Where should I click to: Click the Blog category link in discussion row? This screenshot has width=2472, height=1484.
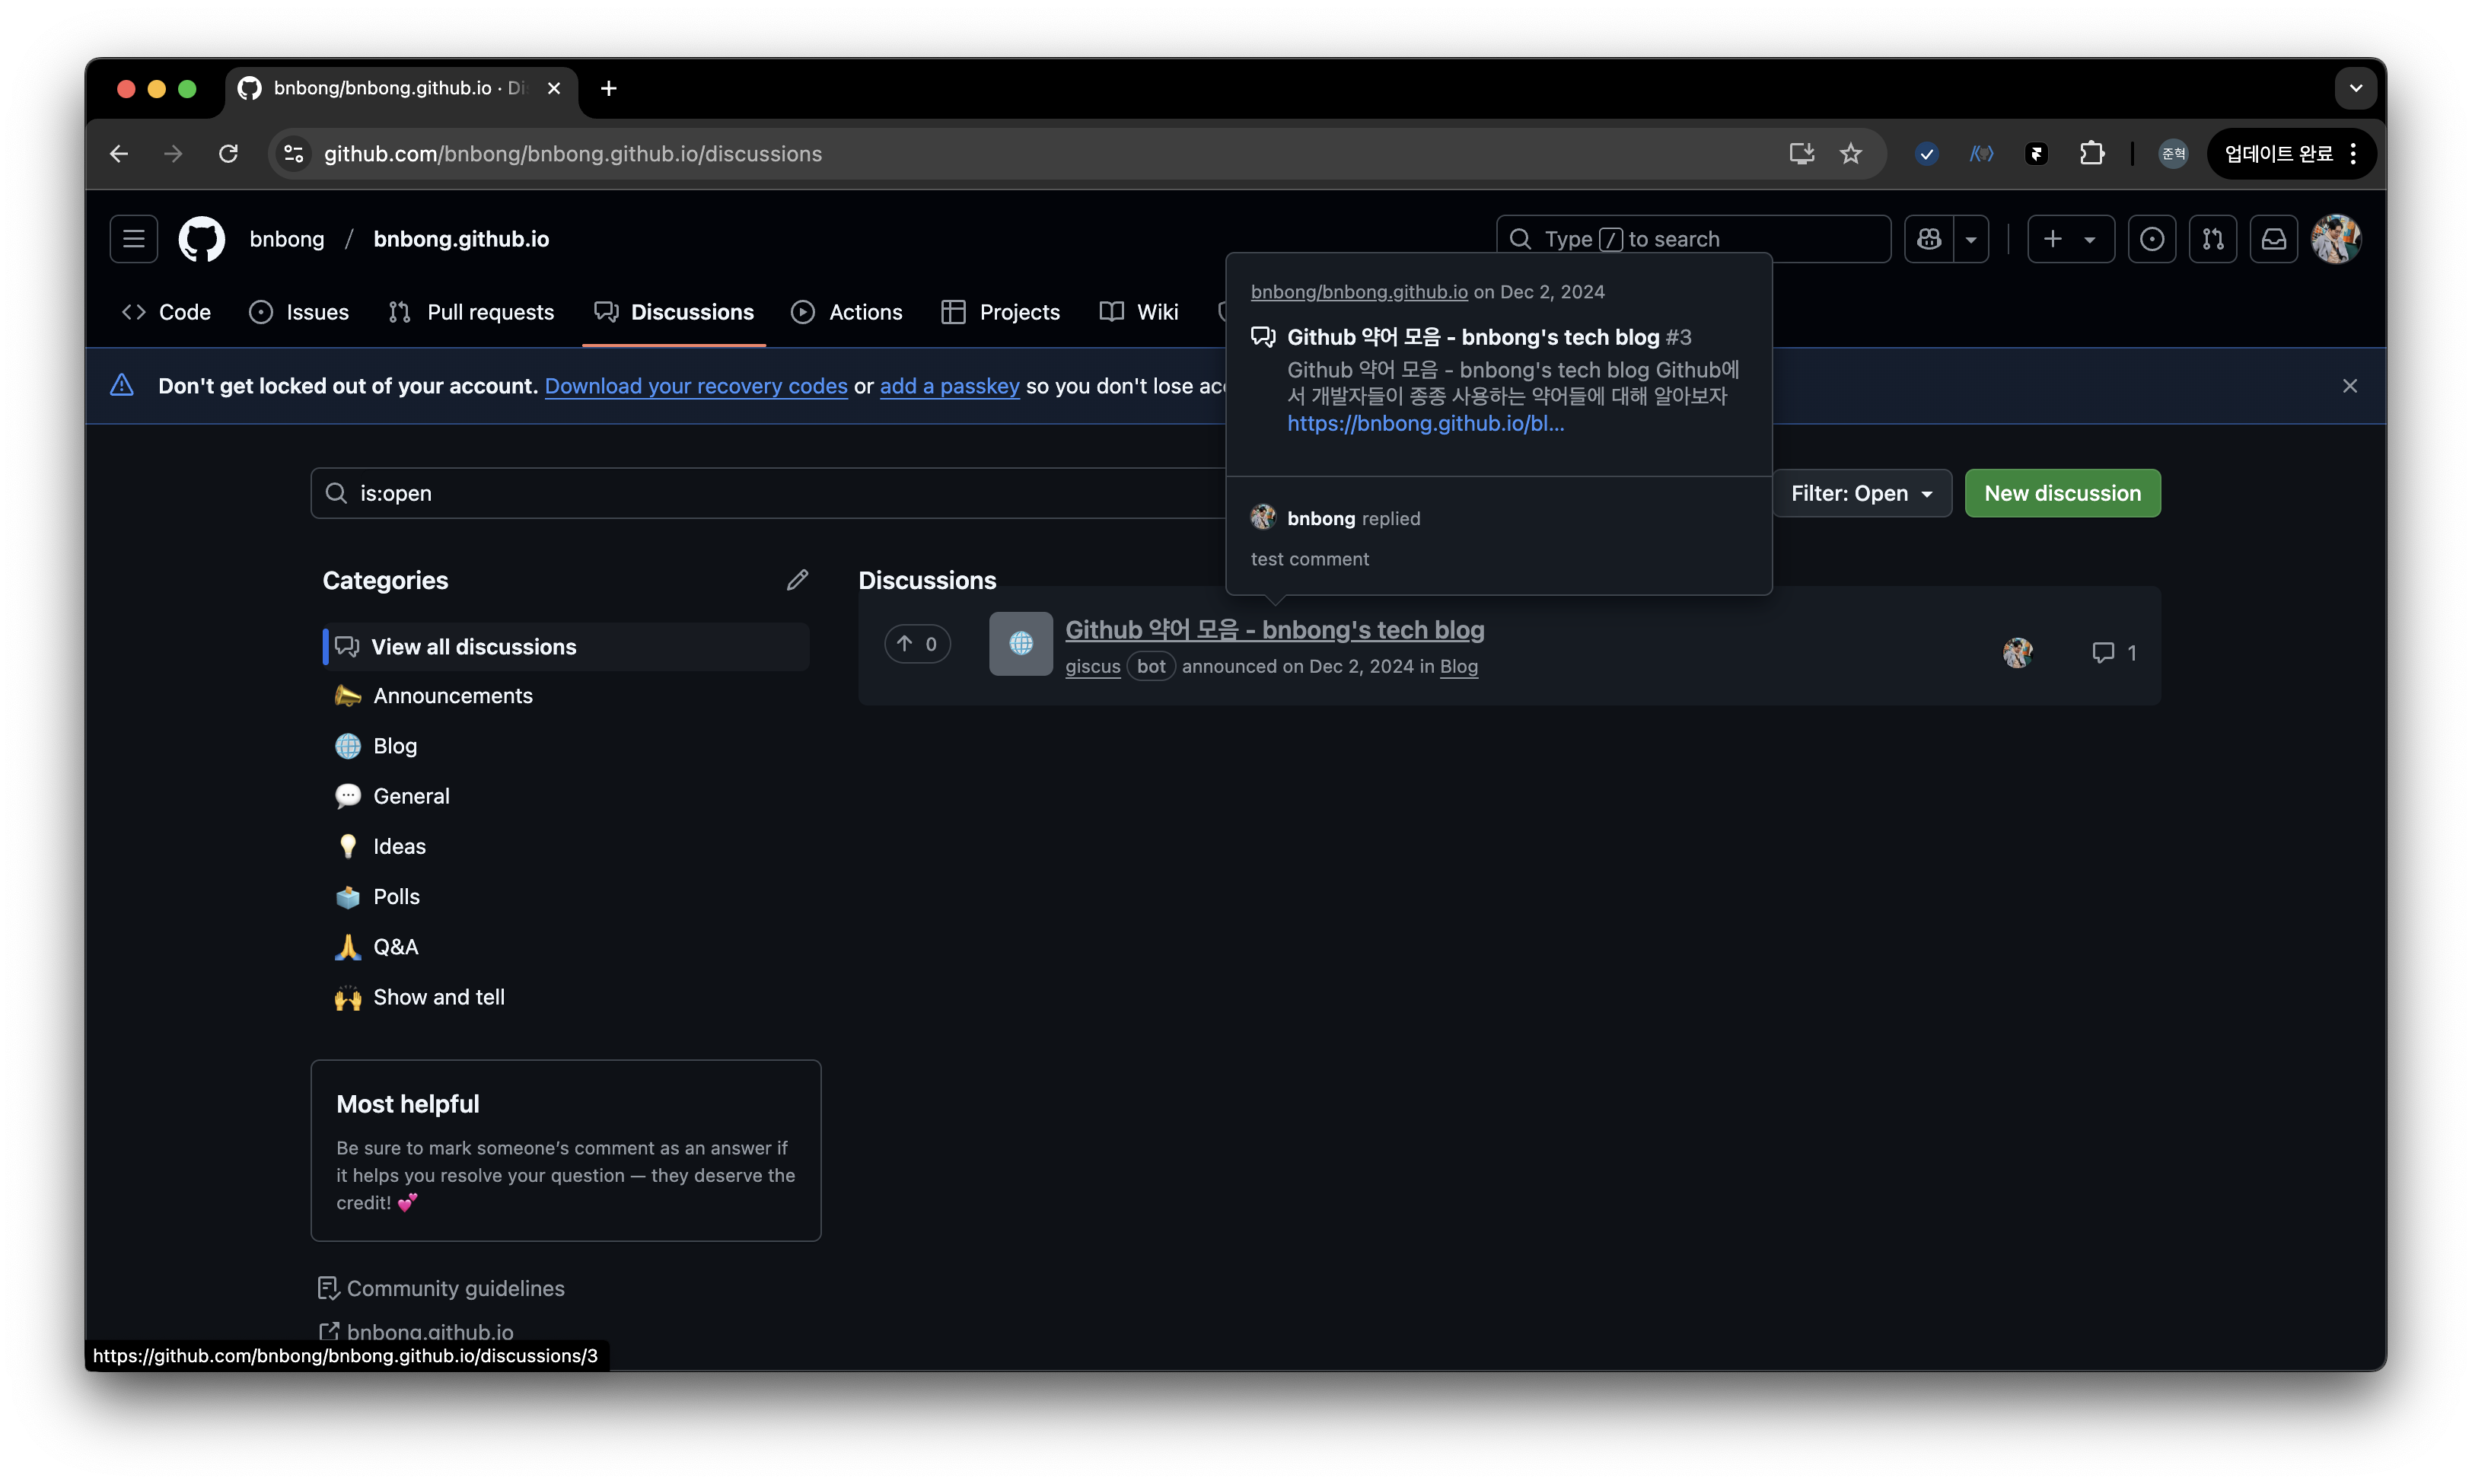point(1459,667)
